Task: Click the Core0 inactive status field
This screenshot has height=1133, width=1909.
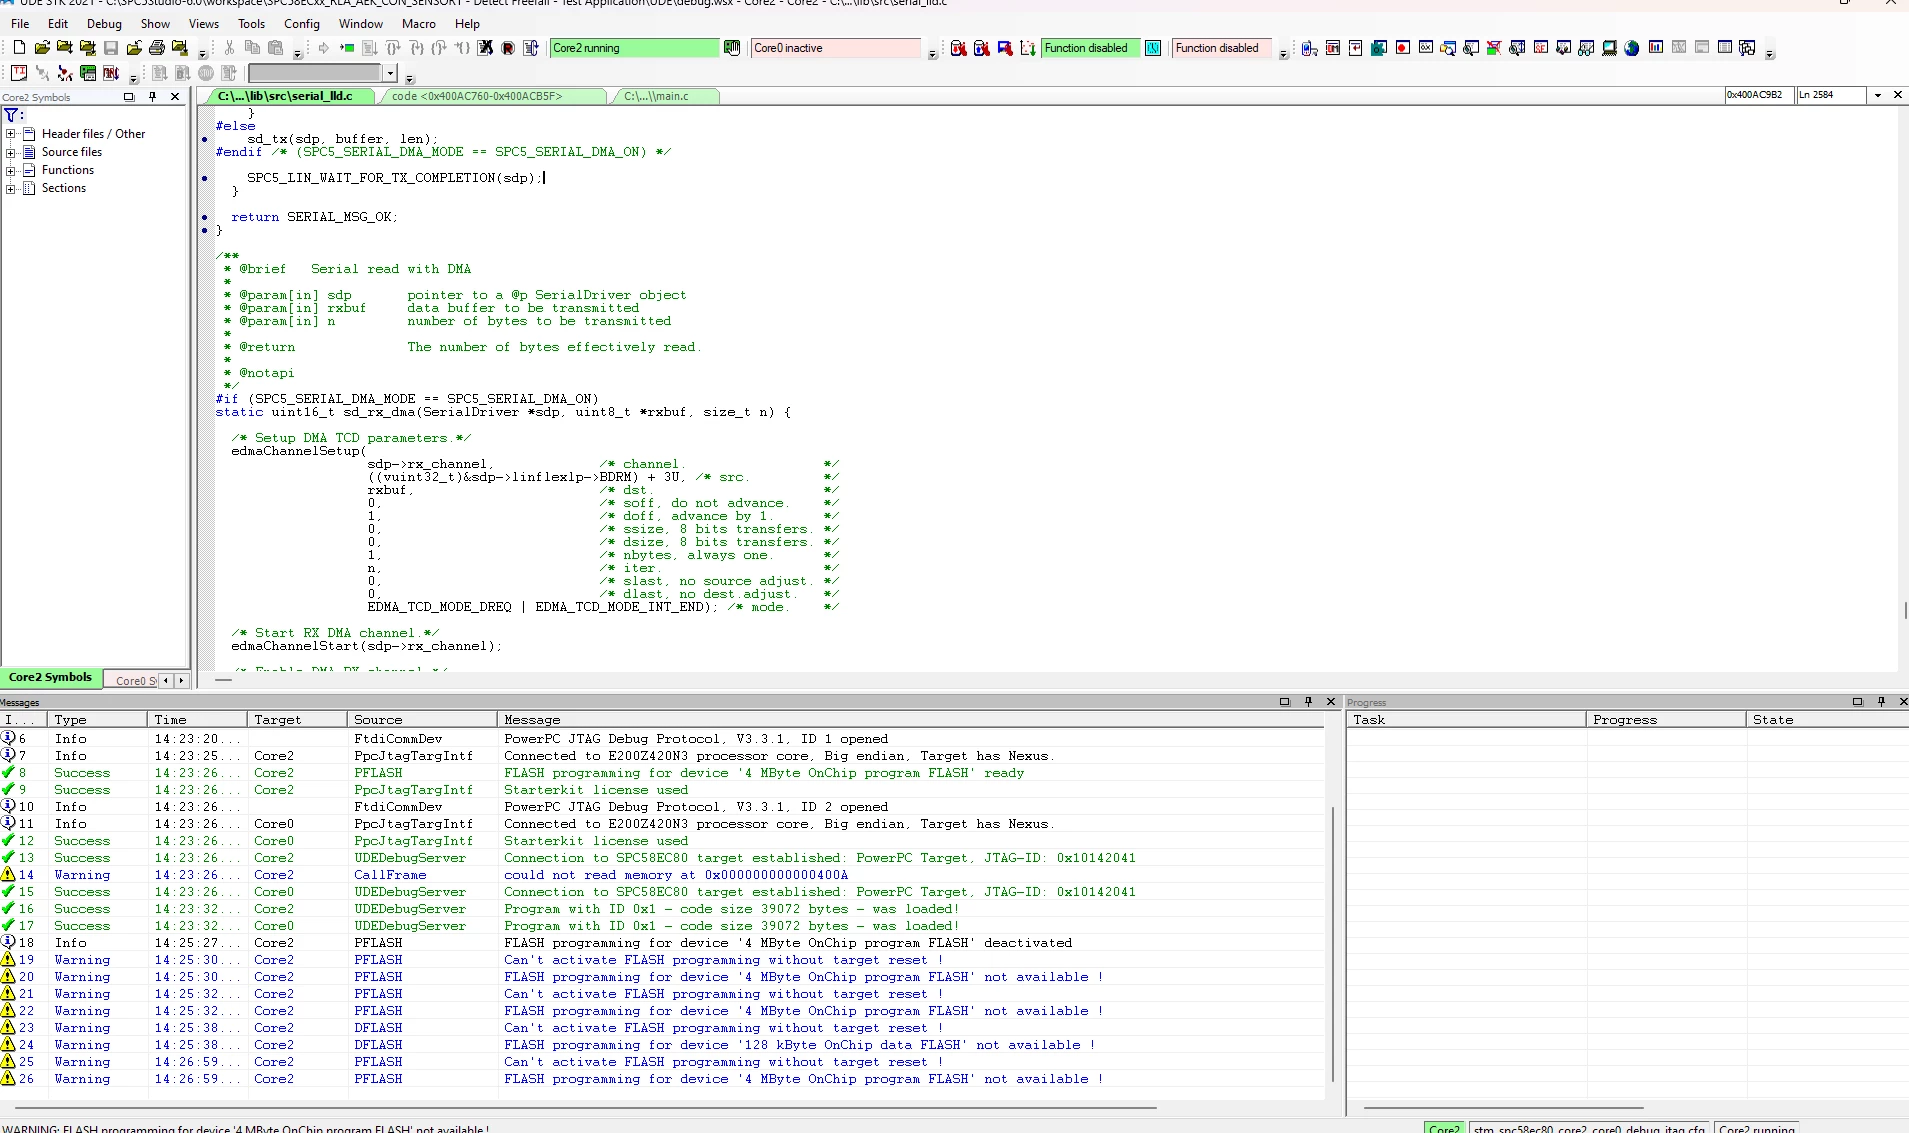Action: 836,48
